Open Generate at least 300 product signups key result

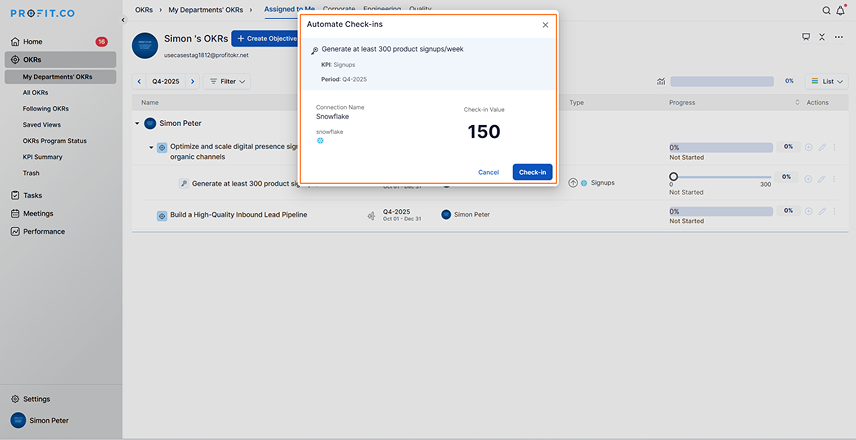246,183
